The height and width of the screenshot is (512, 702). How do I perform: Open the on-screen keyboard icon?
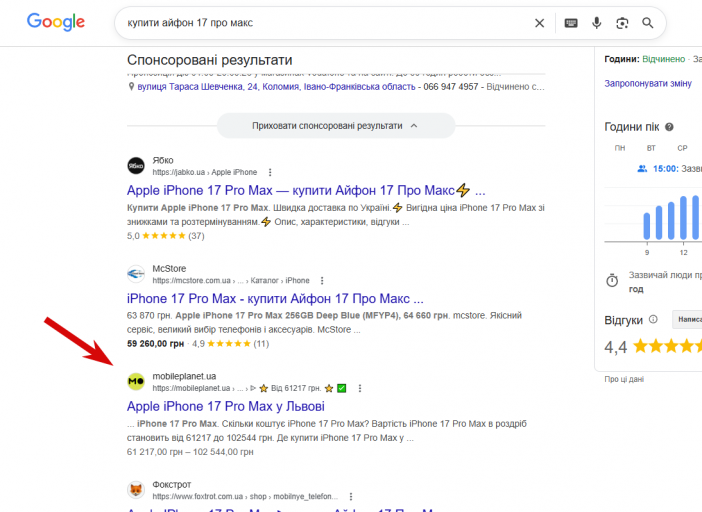point(571,23)
